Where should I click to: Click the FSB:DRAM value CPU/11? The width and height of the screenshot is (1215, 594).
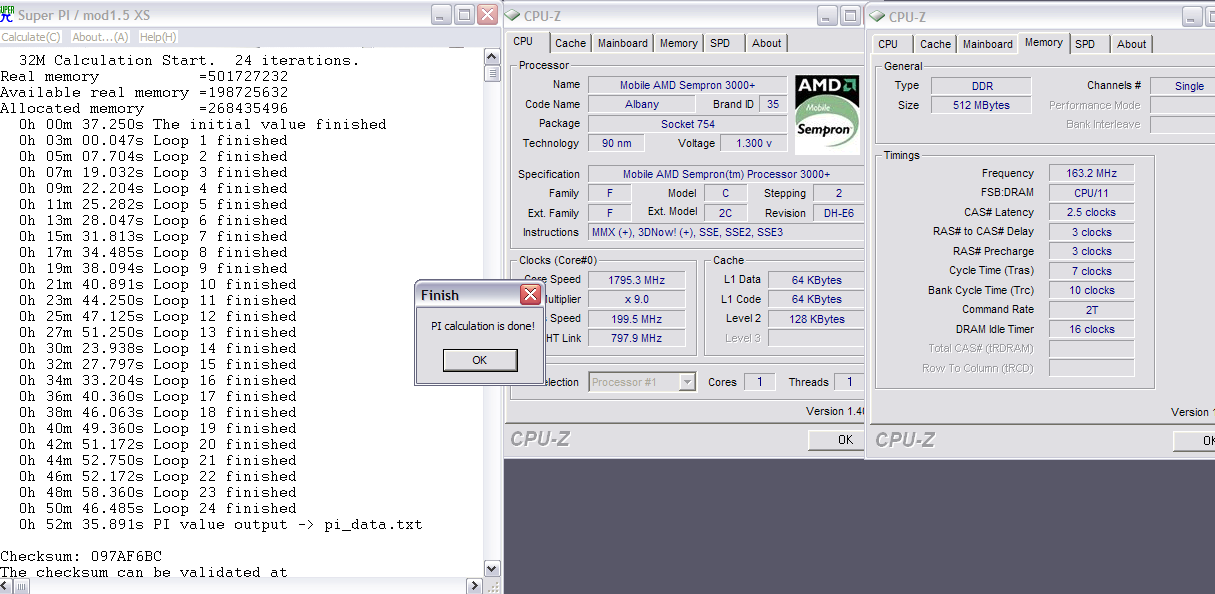(1091, 193)
